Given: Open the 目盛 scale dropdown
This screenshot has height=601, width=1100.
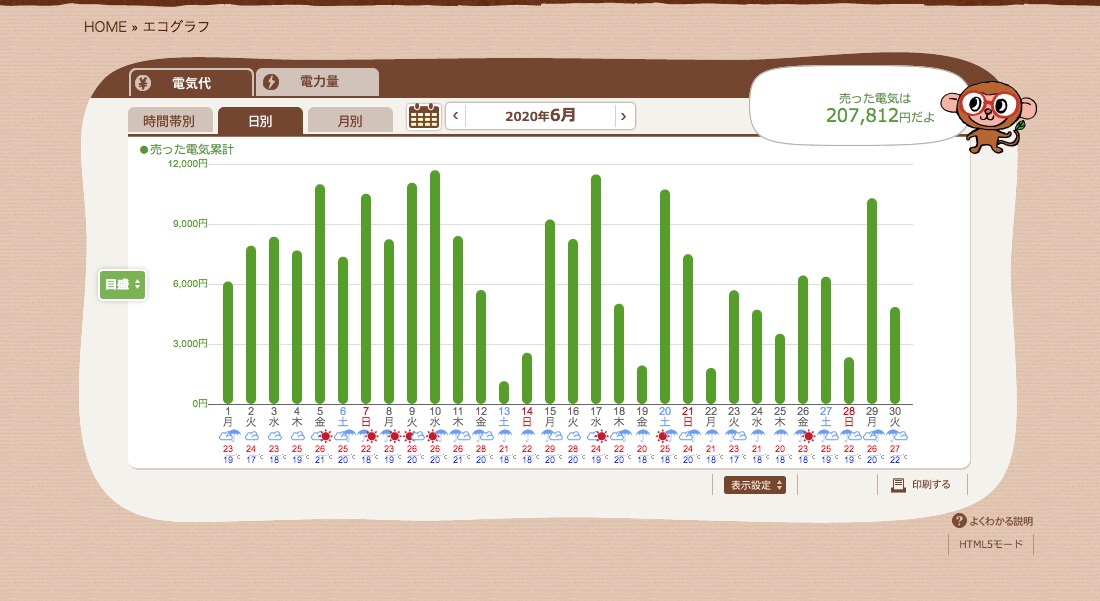Looking at the screenshot, I should point(123,285).
